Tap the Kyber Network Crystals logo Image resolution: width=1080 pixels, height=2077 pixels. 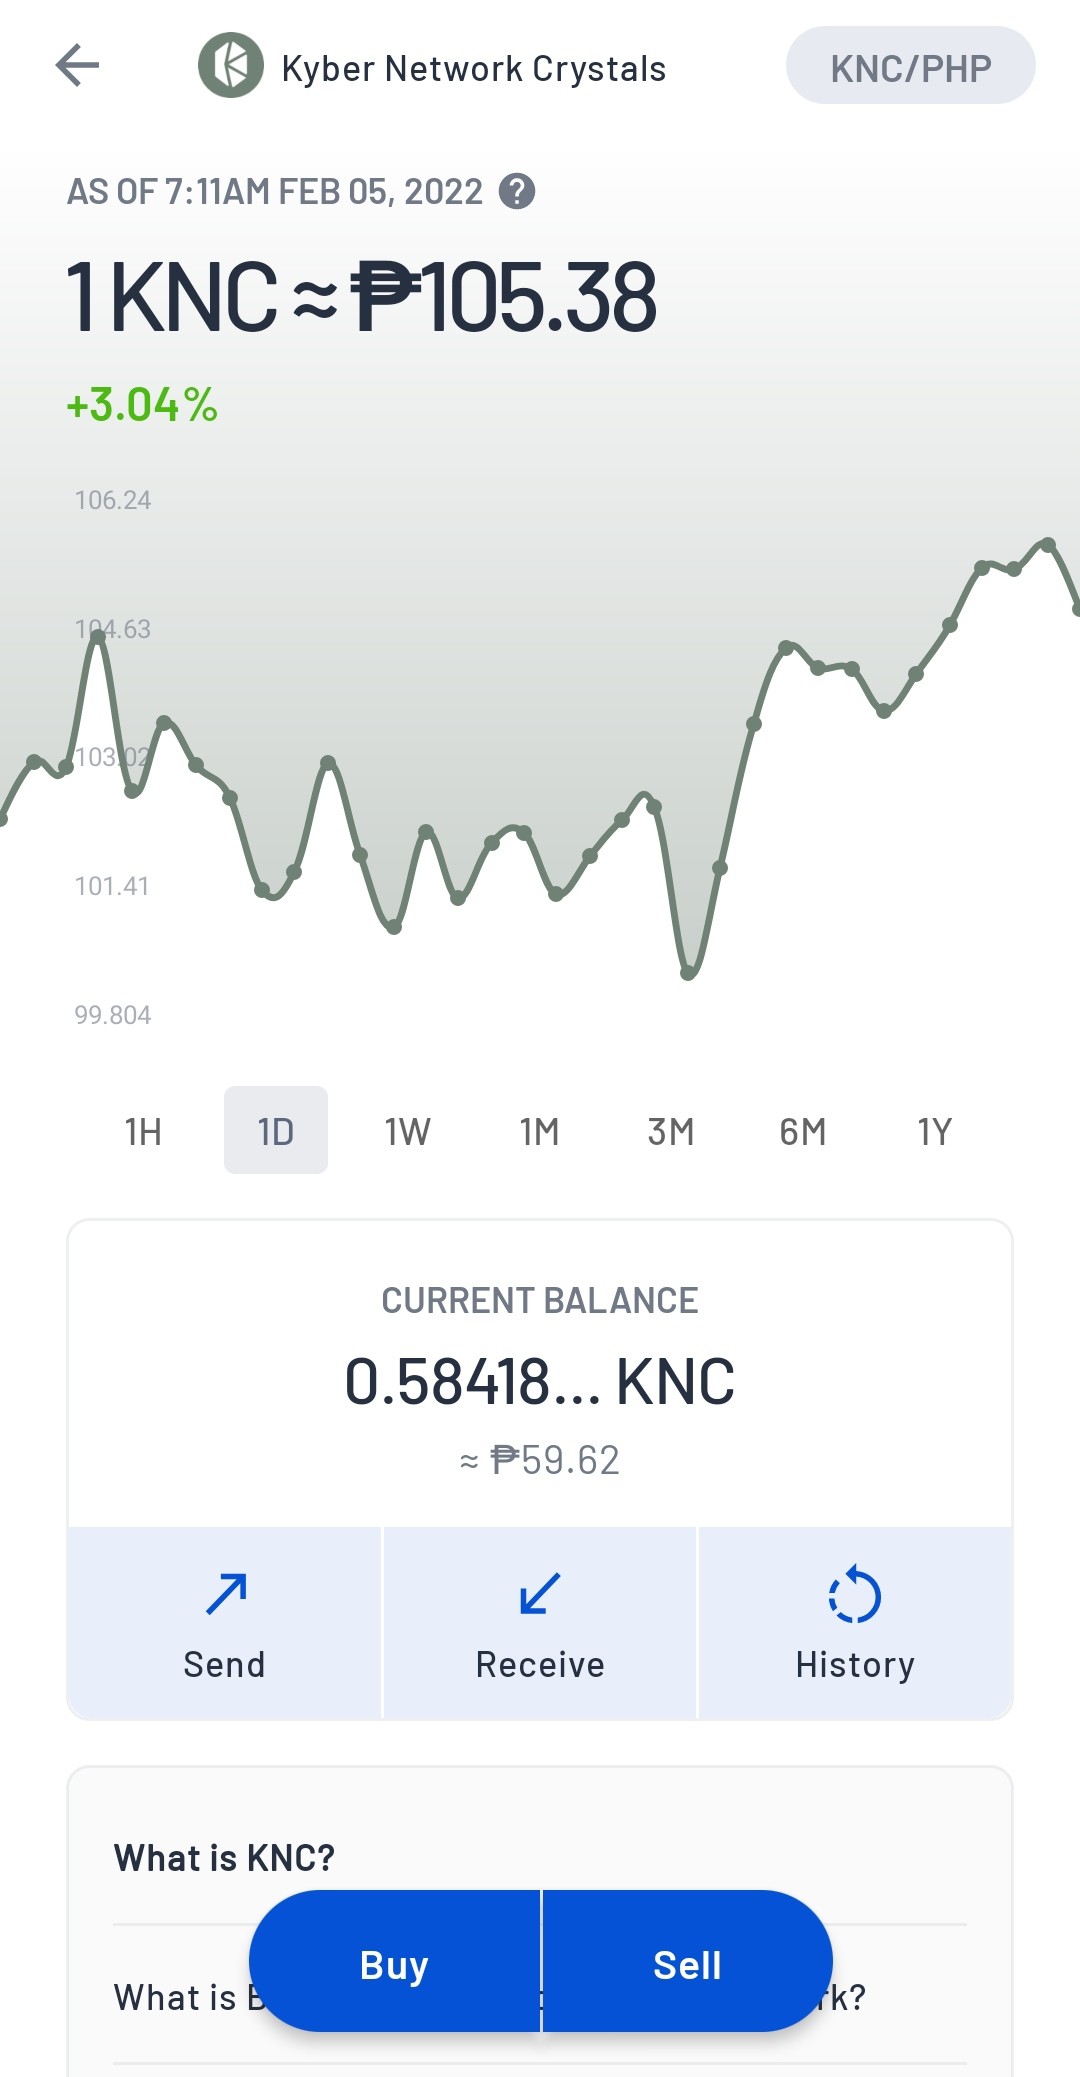[231, 66]
